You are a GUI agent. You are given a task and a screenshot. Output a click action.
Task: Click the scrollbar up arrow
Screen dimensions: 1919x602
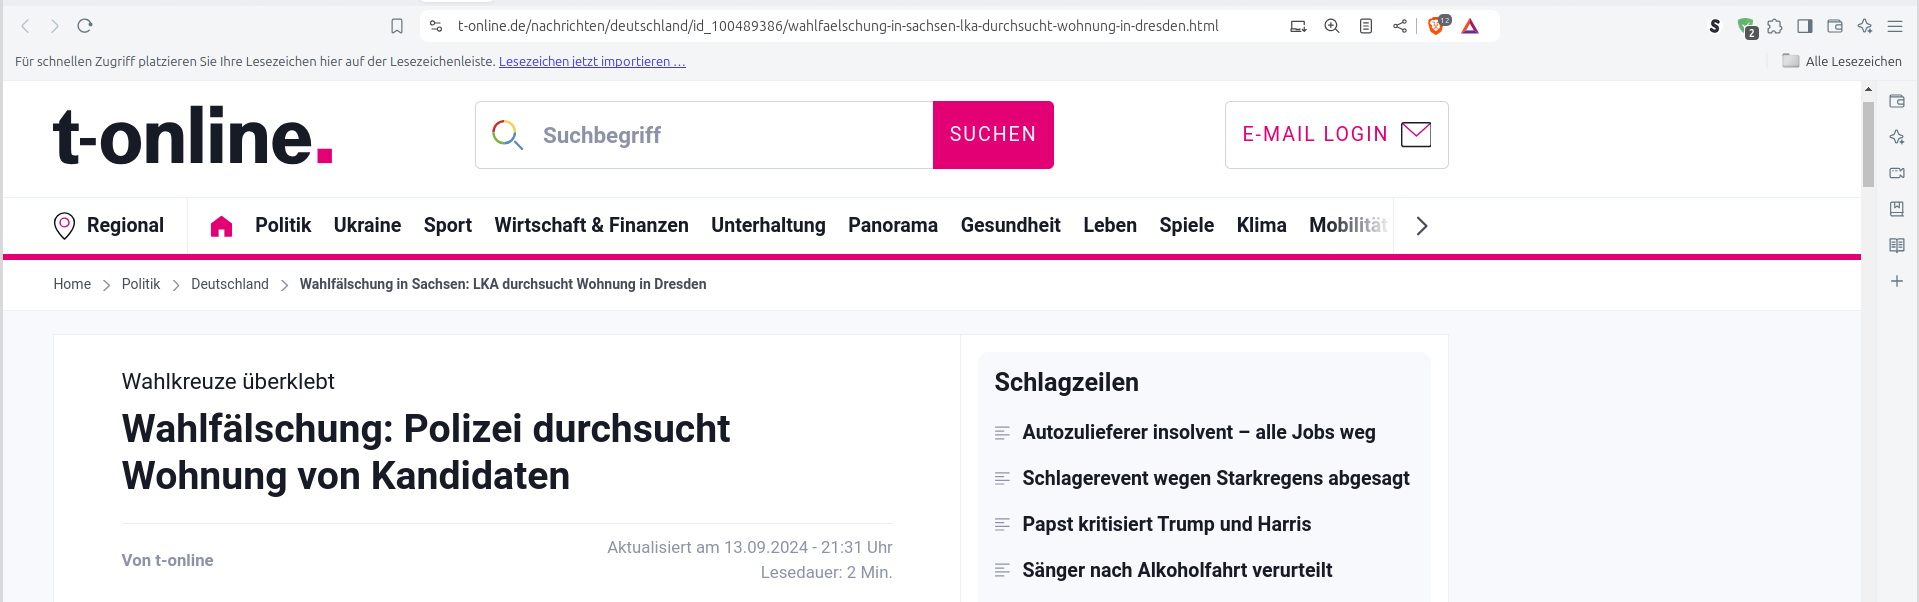pos(1868,89)
